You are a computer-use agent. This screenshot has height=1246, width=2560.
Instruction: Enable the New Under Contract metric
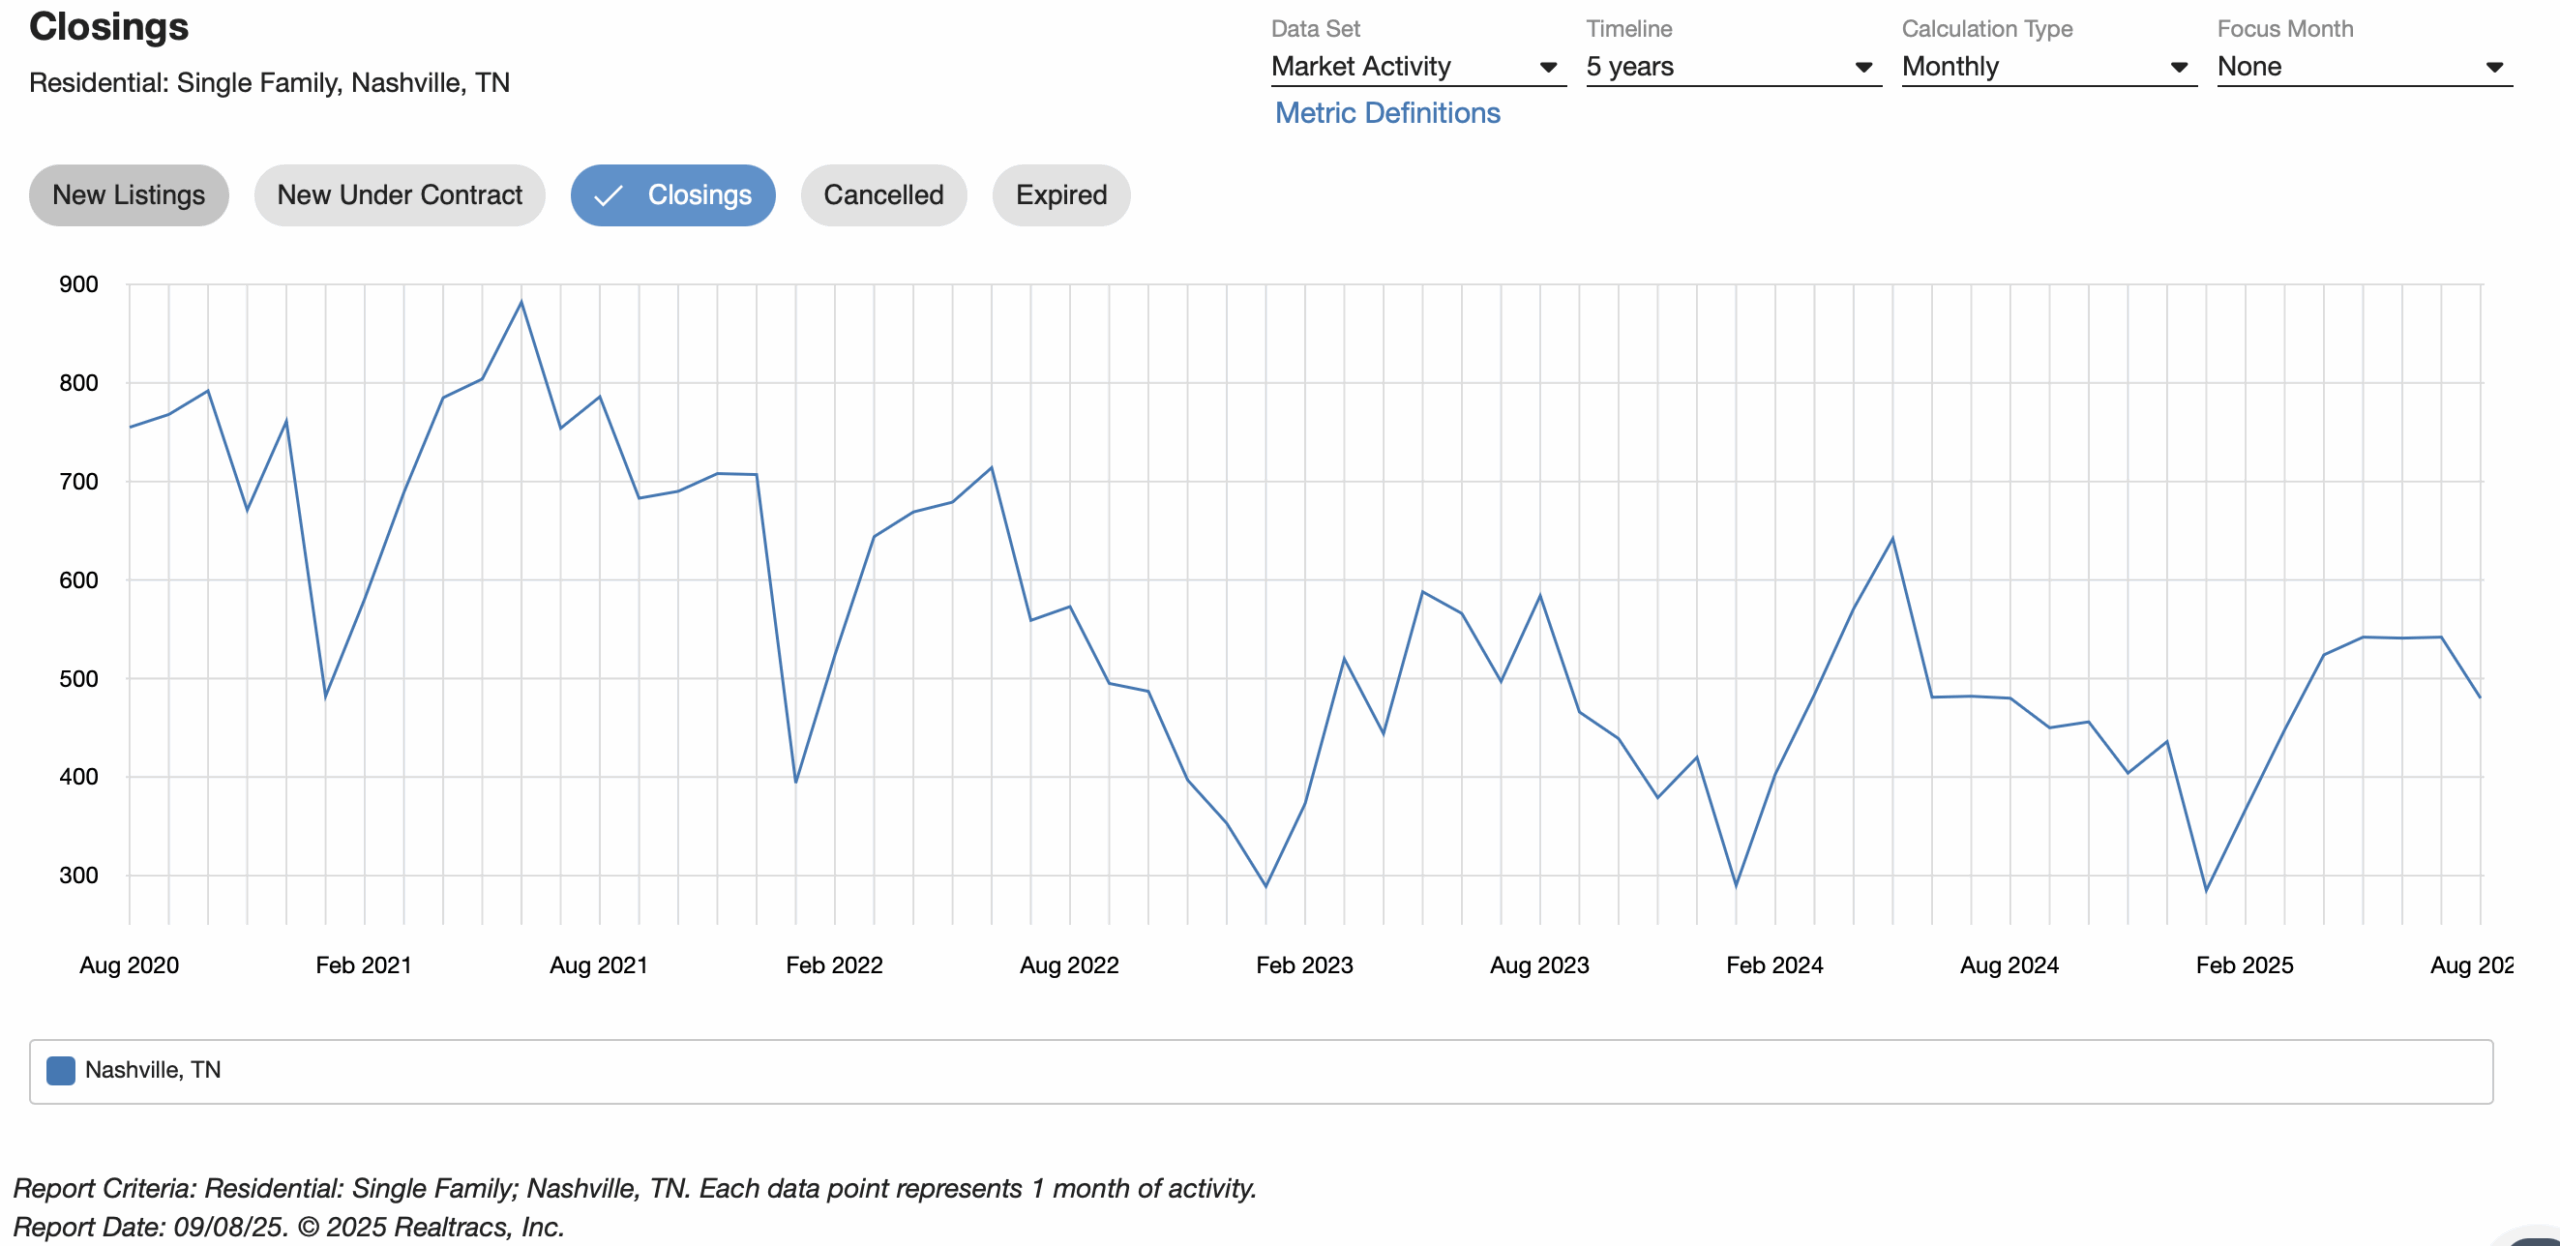[399, 196]
